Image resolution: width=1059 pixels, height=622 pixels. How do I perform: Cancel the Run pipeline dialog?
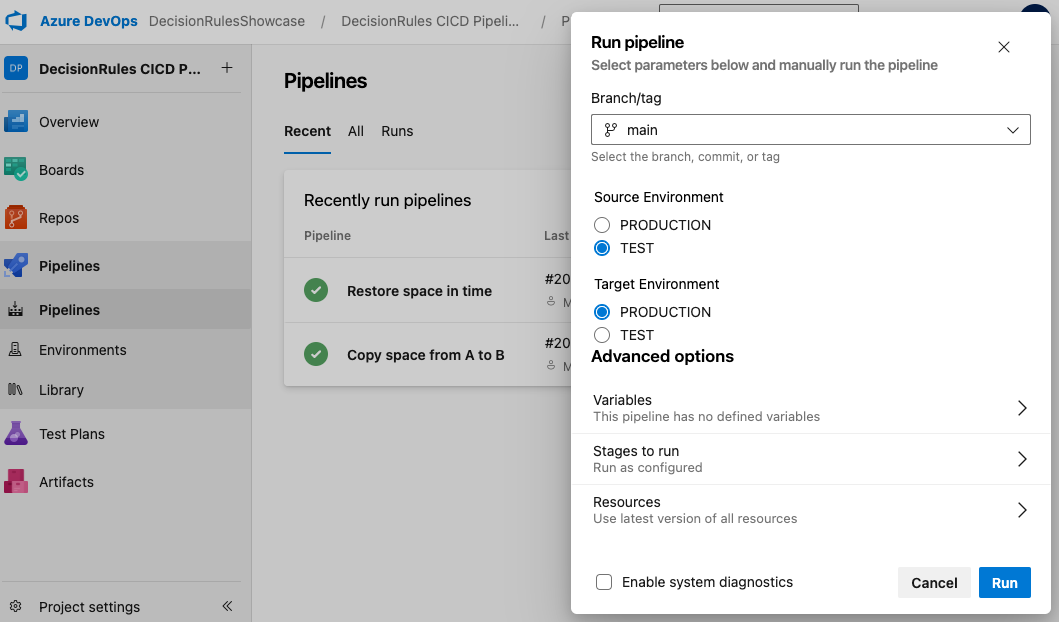click(934, 583)
